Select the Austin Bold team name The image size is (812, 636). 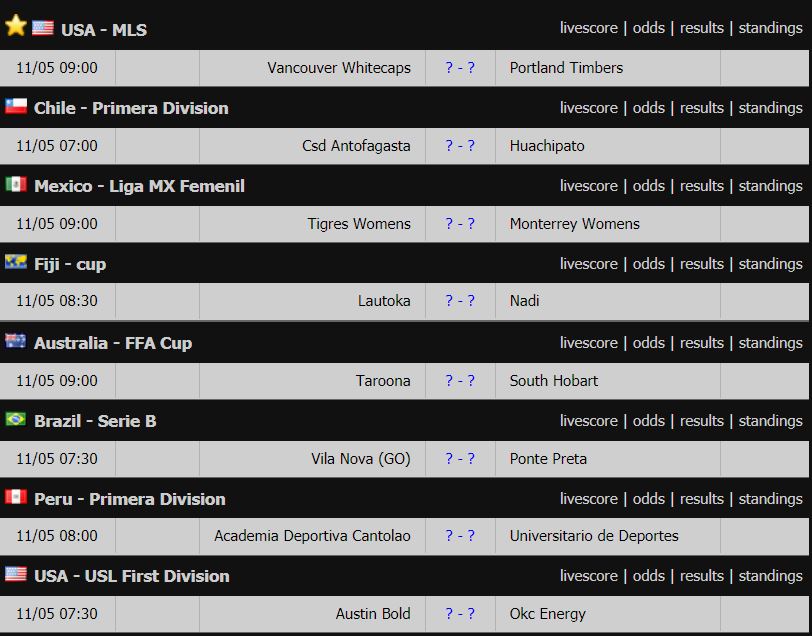[x=373, y=614]
